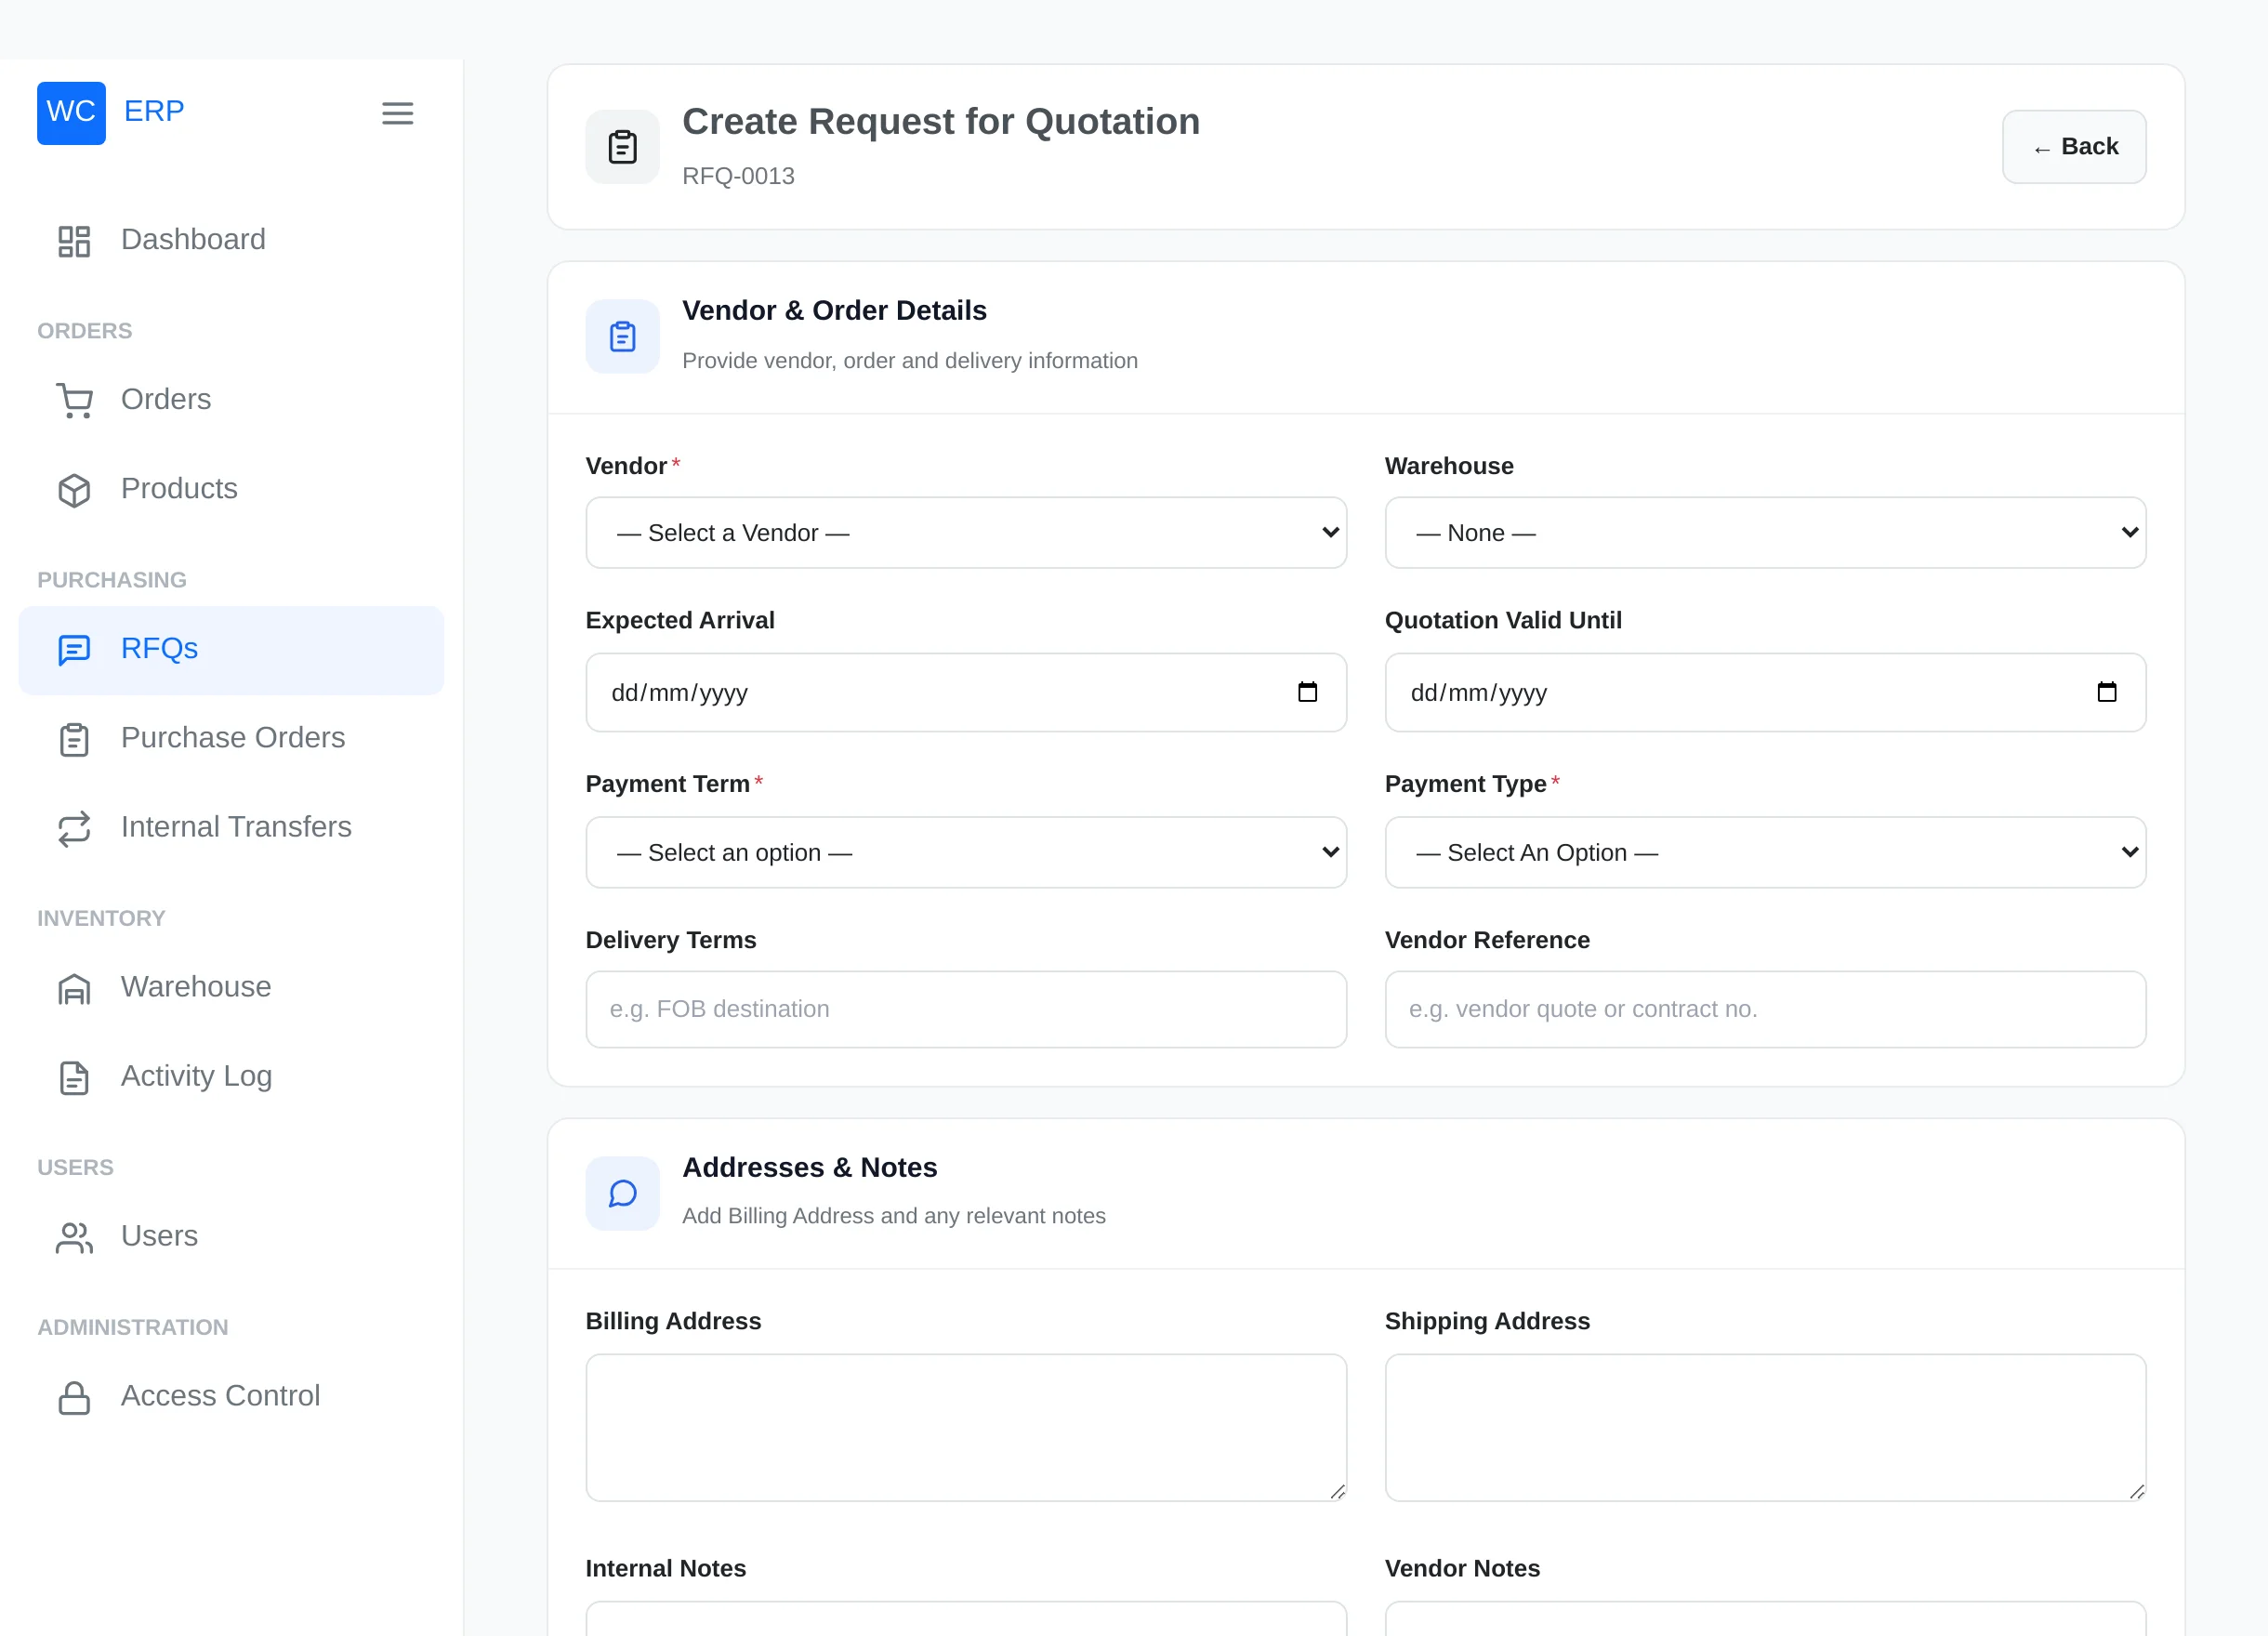Click the USERS section label
The height and width of the screenshot is (1636, 2268).
(x=75, y=1167)
